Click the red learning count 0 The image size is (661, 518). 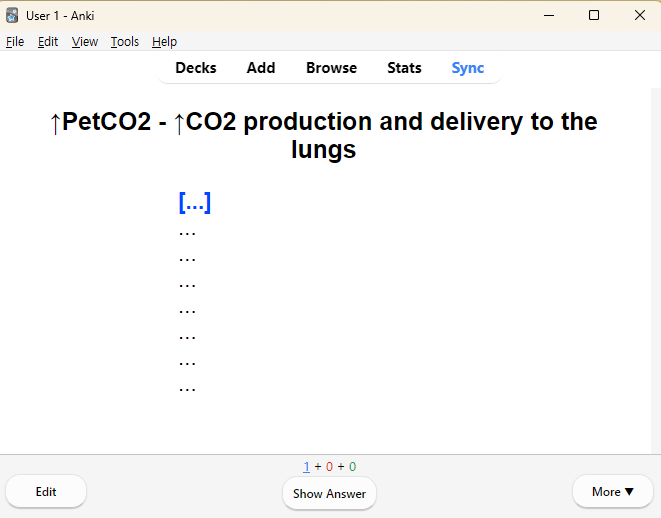point(329,467)
